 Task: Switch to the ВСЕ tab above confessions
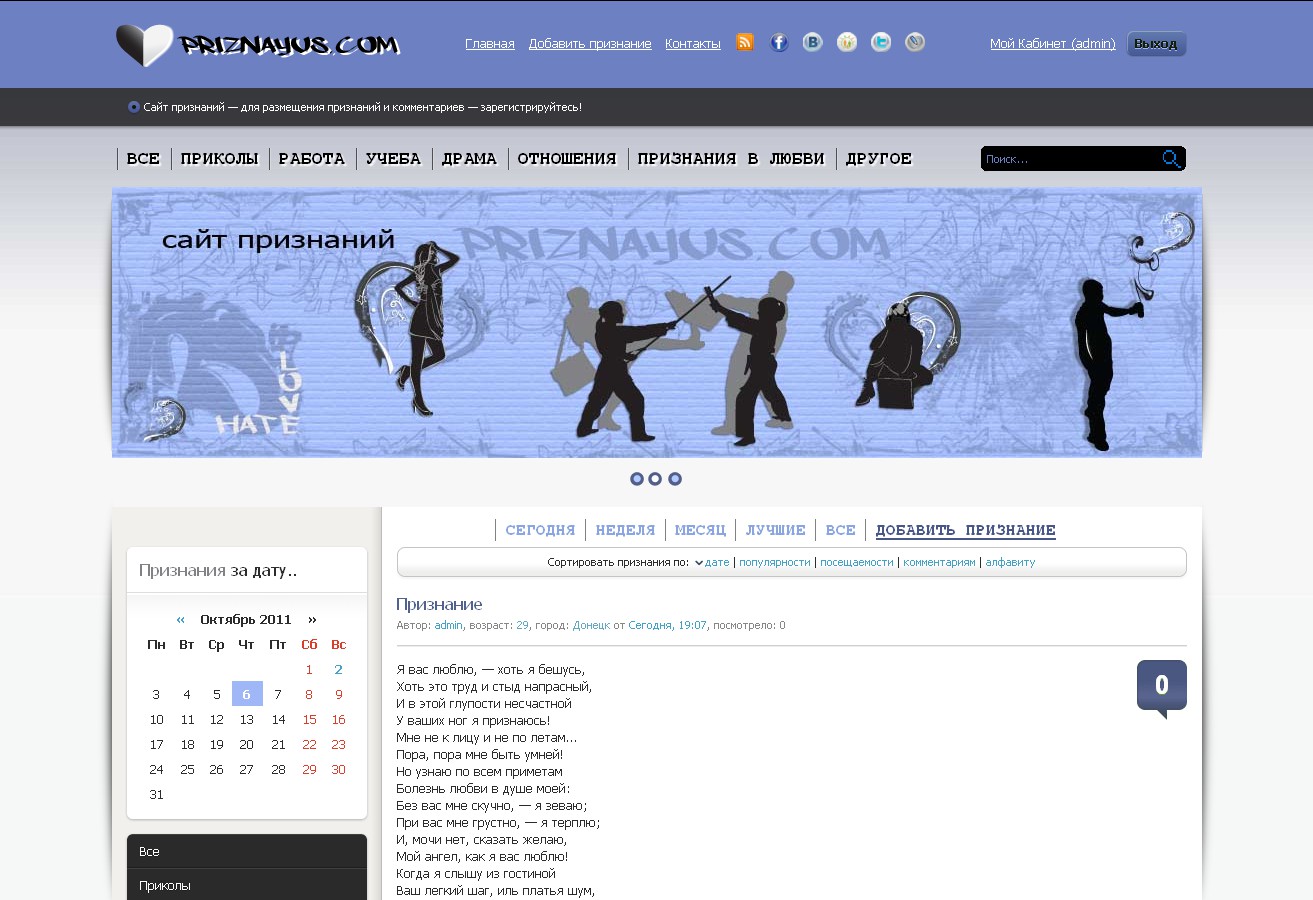tap(840, 530)
